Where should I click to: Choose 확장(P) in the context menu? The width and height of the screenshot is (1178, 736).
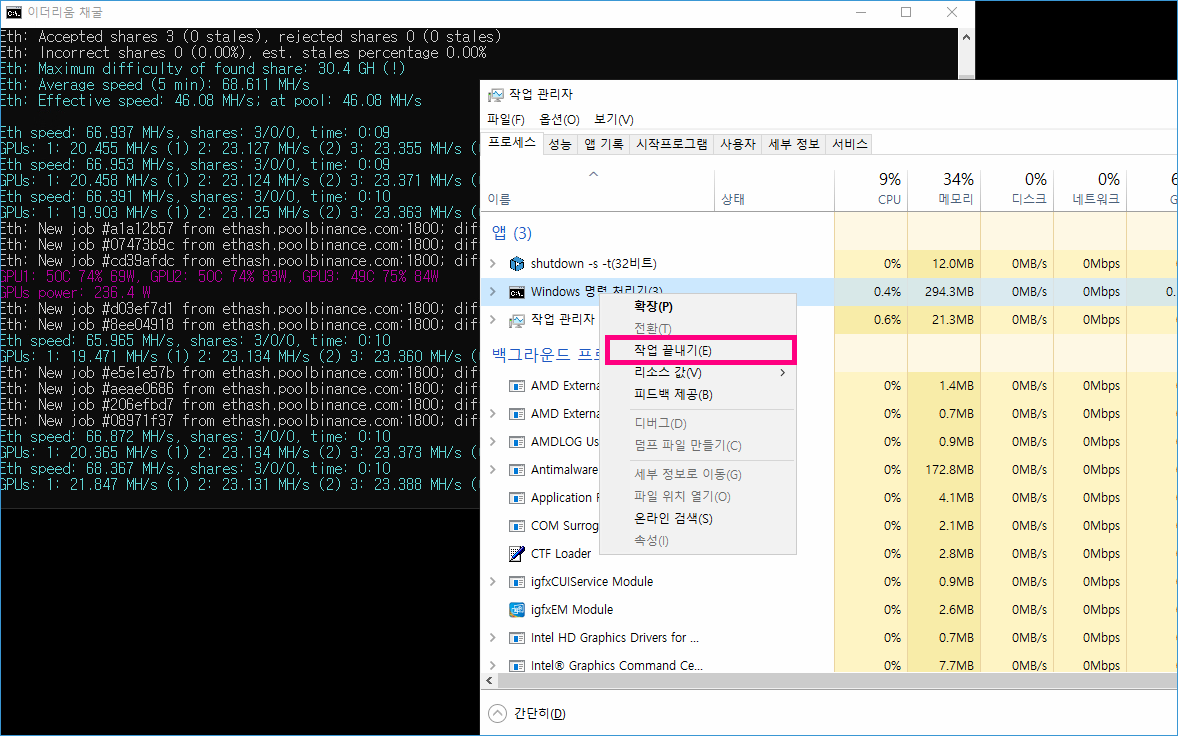click(698, 306)
